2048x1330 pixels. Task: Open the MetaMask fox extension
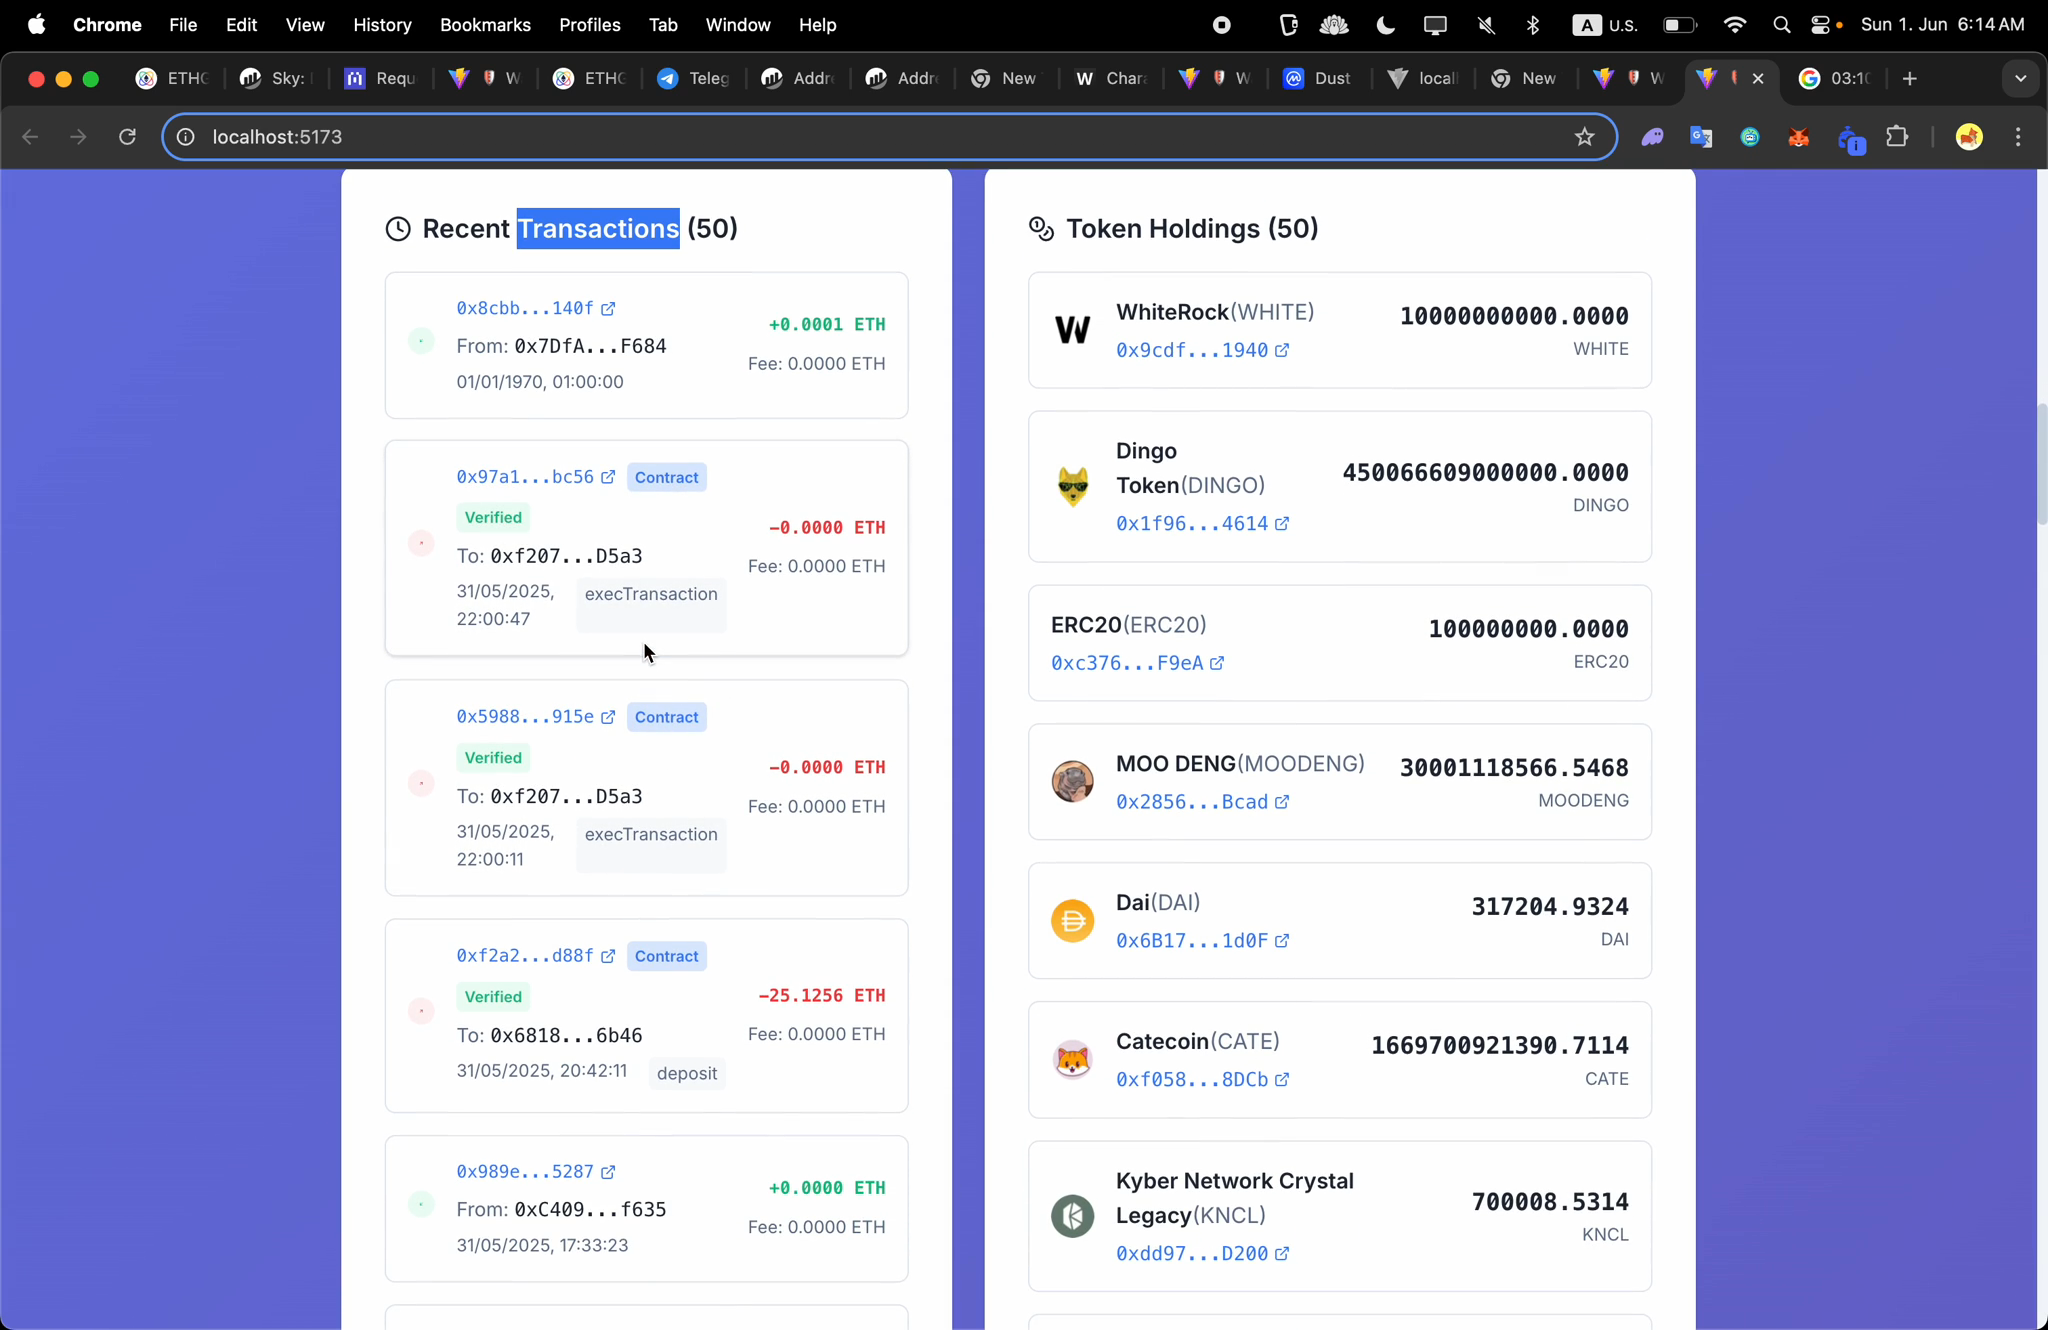1799,137
